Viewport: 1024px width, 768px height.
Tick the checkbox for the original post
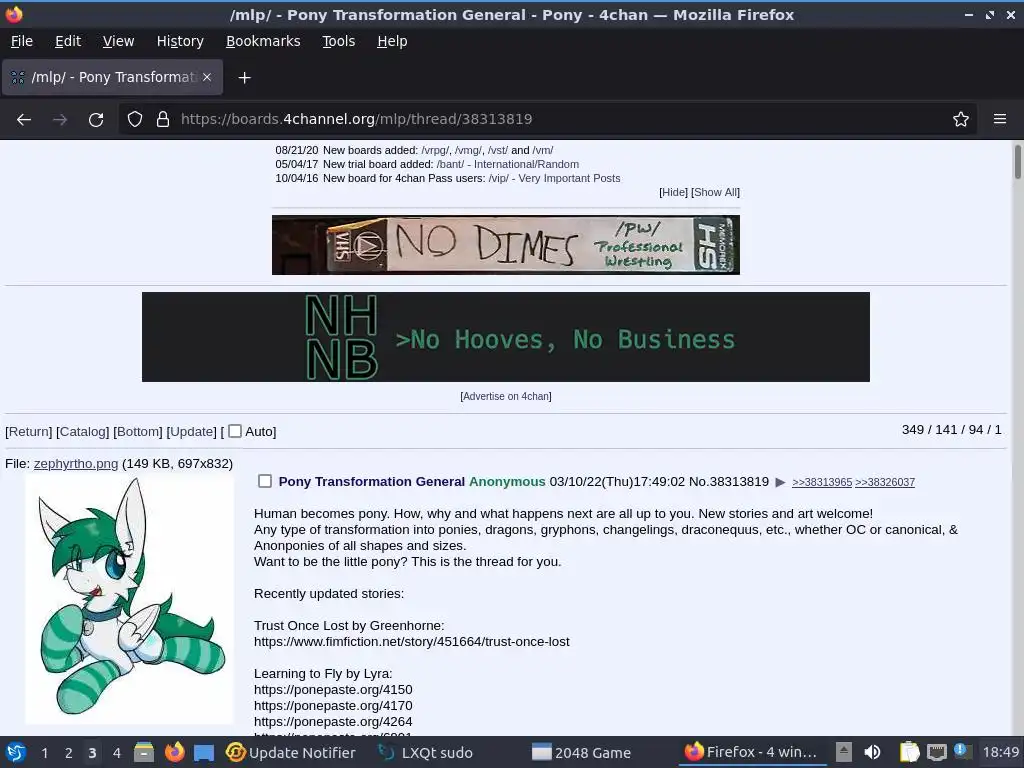click(264, 481)
